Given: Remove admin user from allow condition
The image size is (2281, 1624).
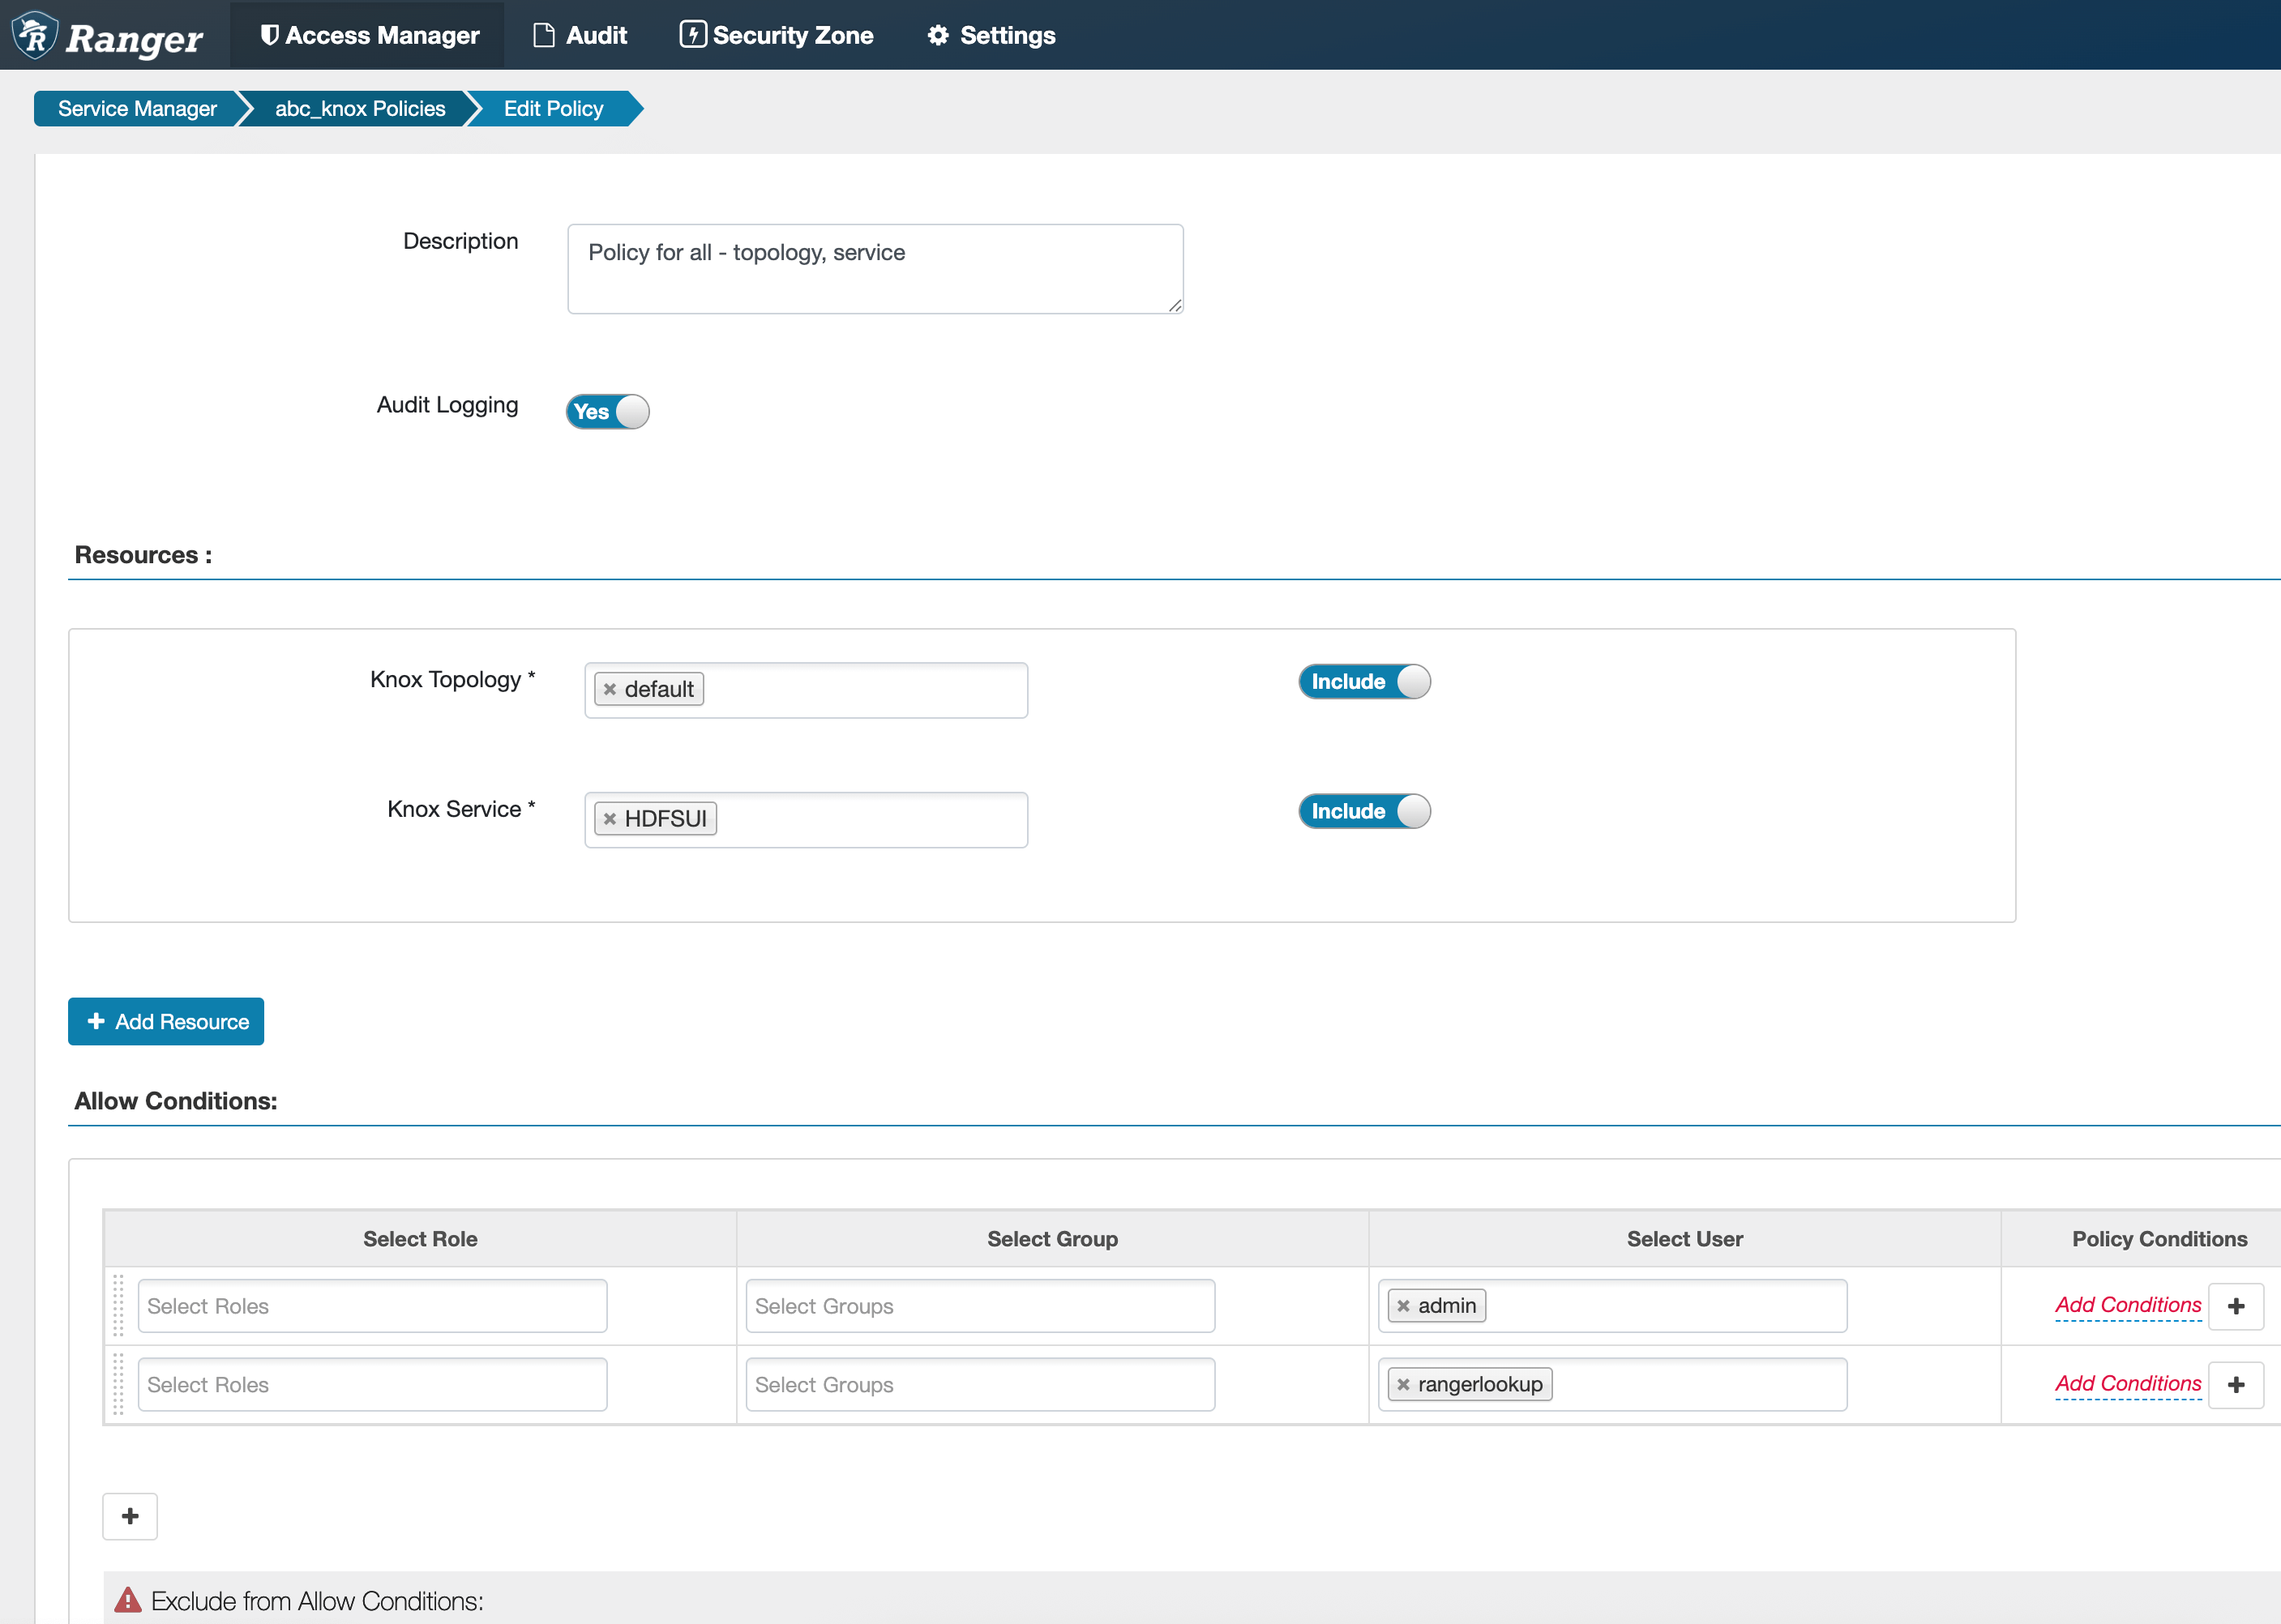Looking at the screenshot, I should (1403, 1306).
